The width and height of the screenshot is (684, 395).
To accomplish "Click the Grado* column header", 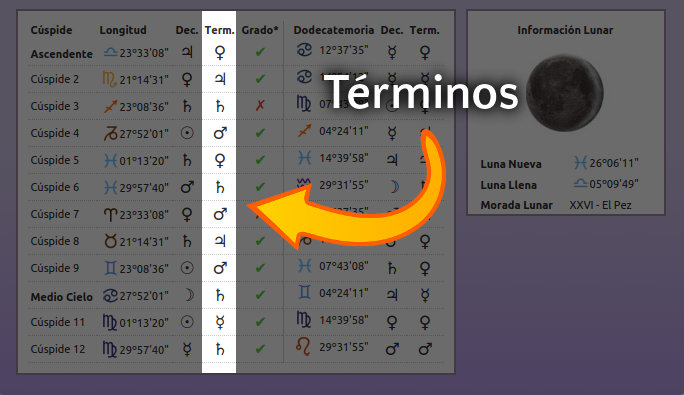I will point(260,30).
